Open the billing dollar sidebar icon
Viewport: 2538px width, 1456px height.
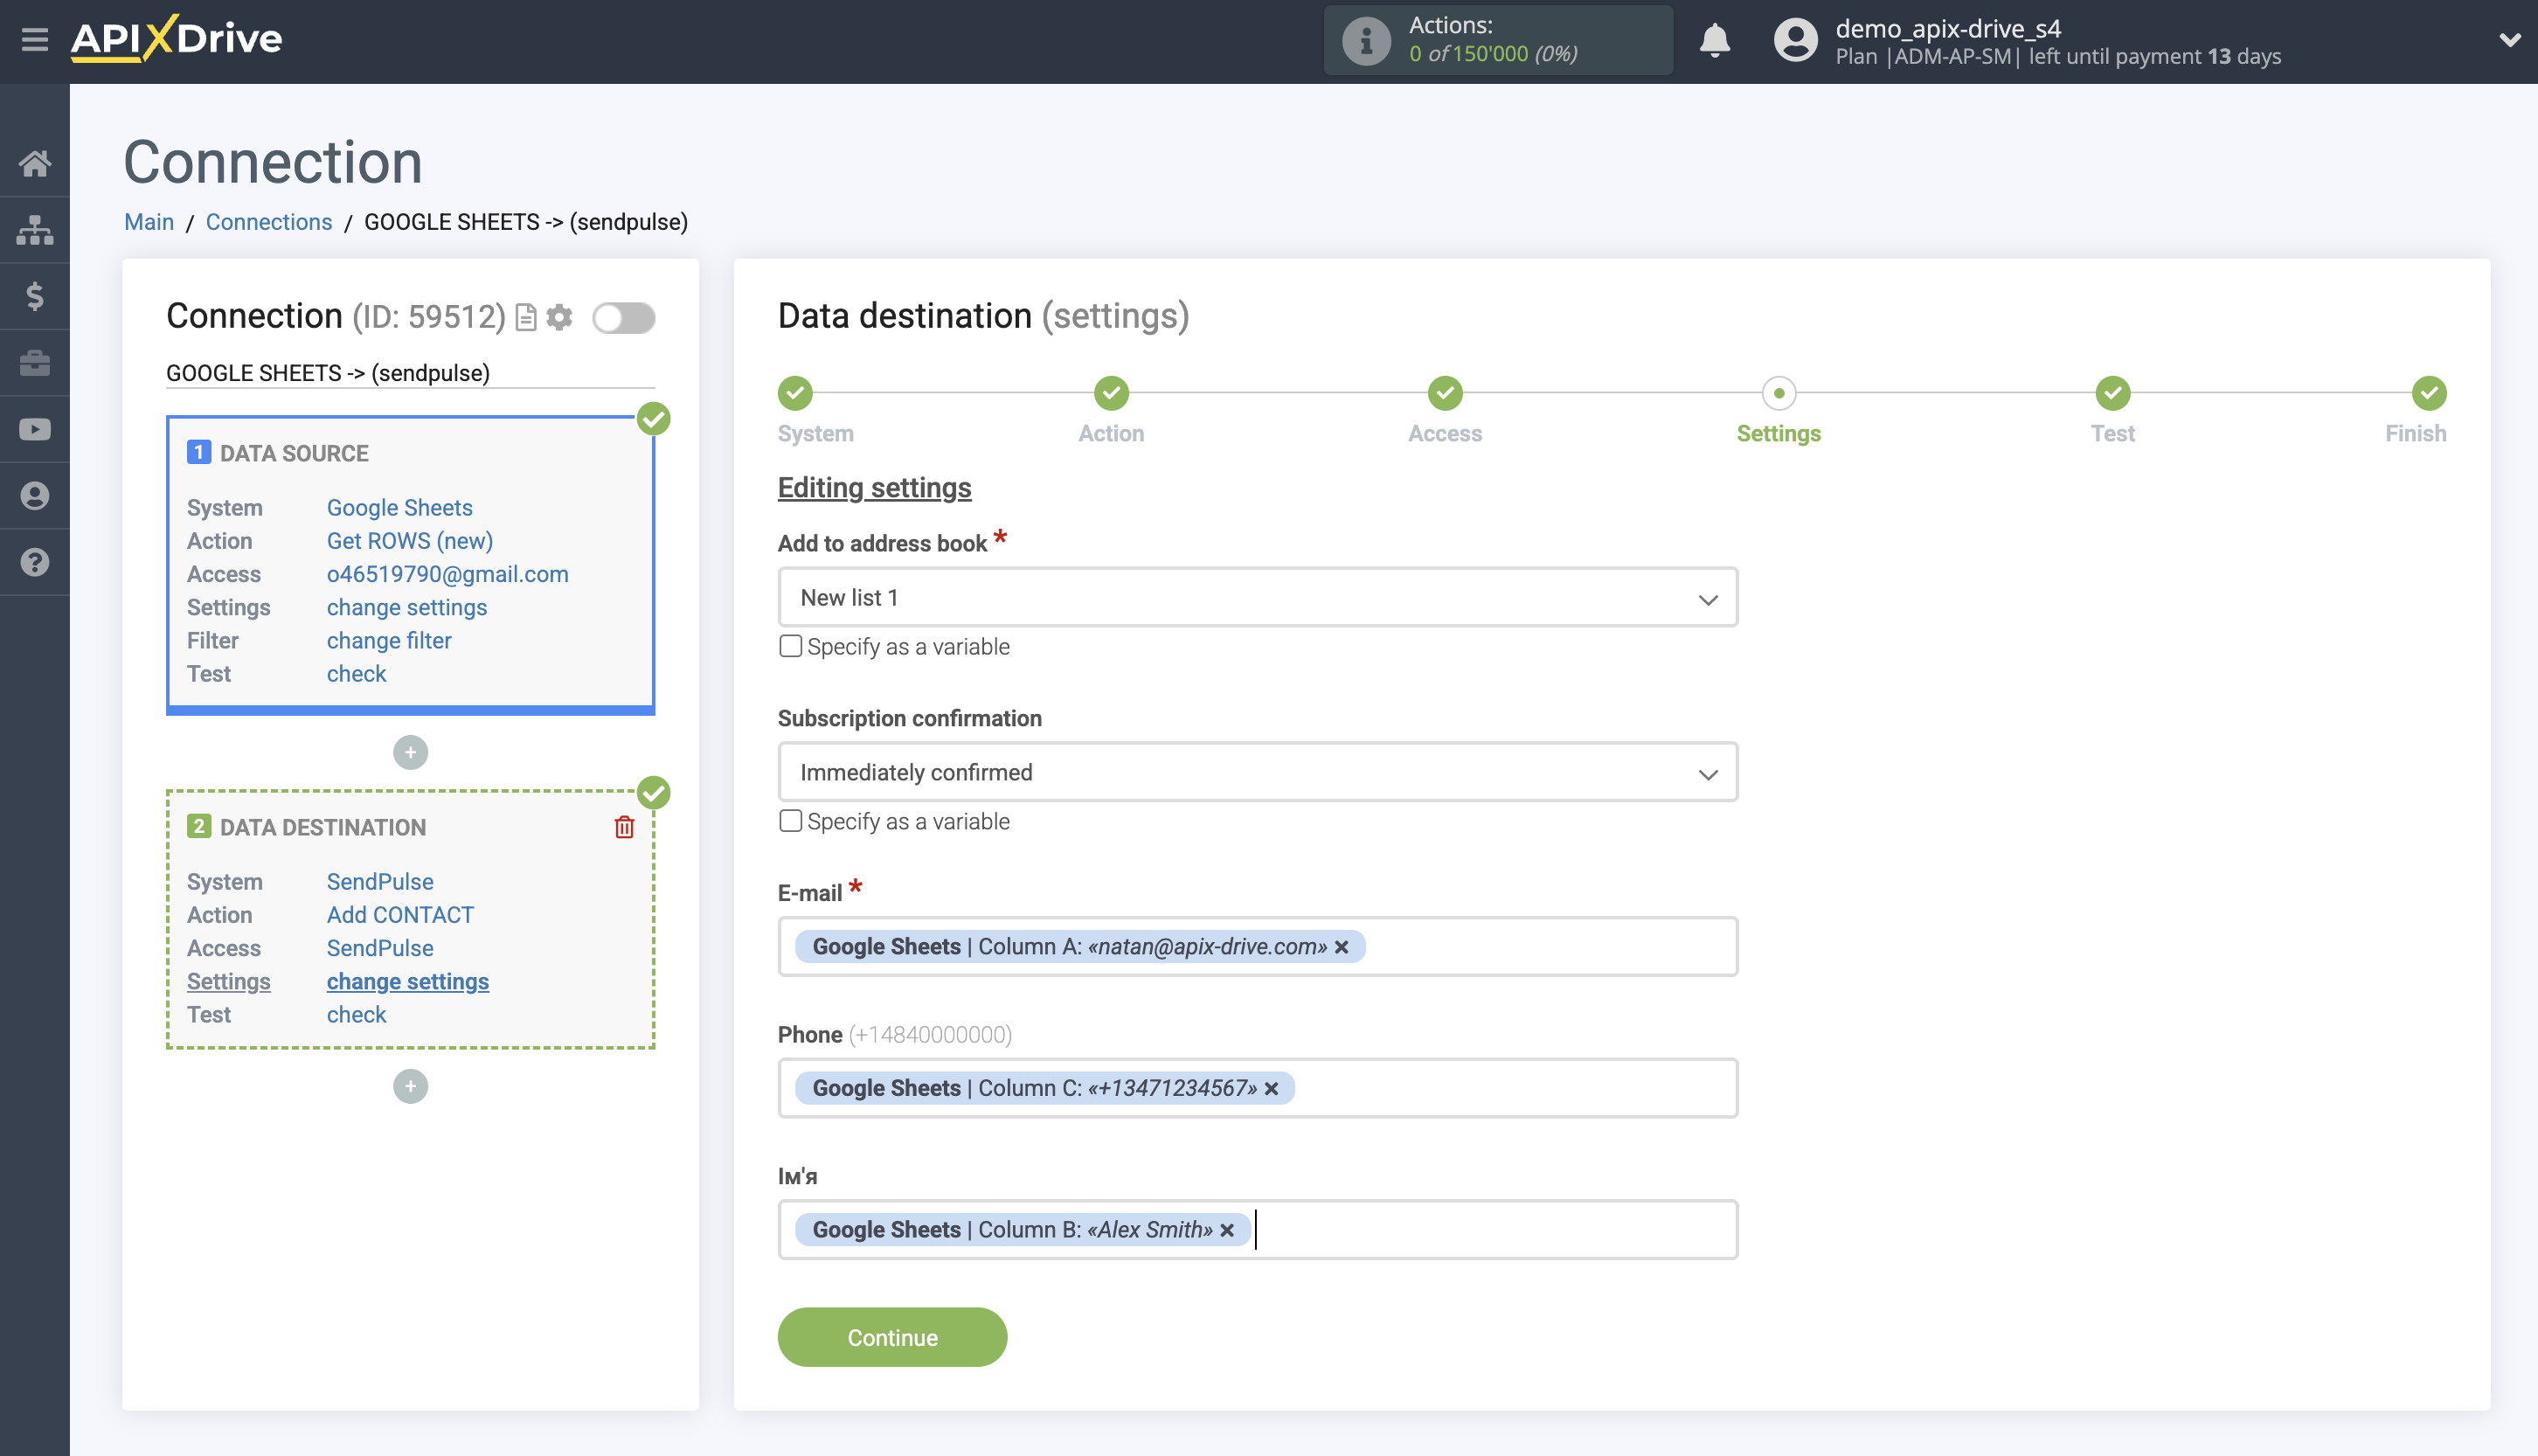coord(35,296)
